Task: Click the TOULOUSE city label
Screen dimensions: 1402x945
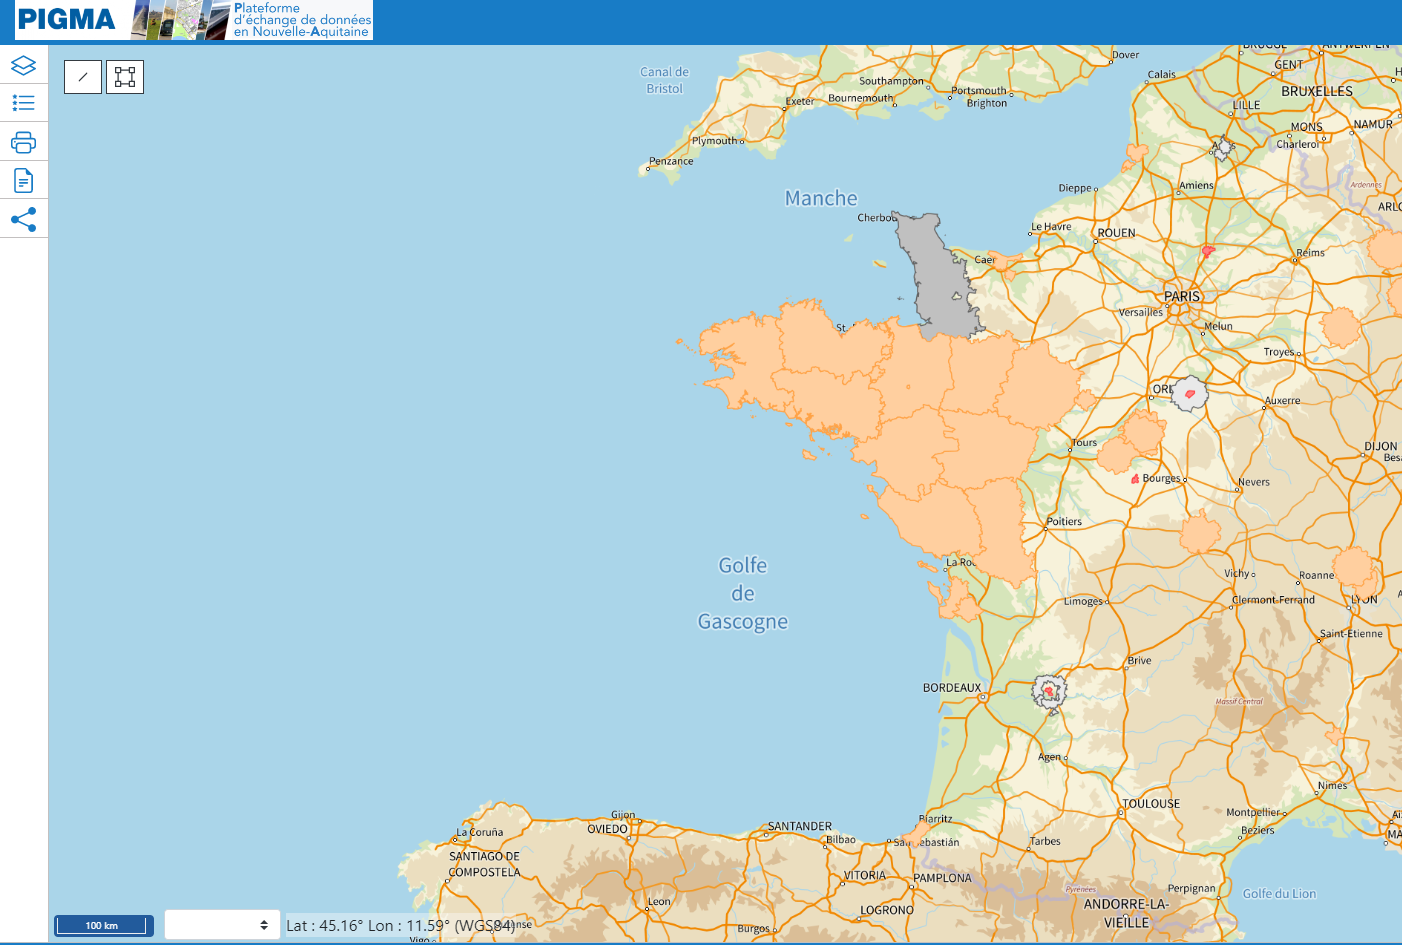Action: [1151, 804]
